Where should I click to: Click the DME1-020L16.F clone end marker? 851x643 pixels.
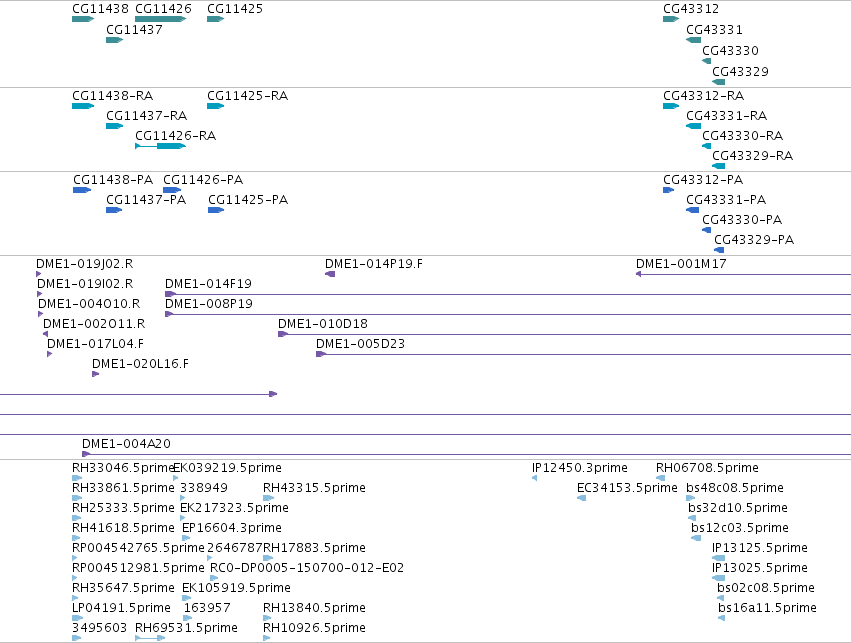tap(96, 374)
